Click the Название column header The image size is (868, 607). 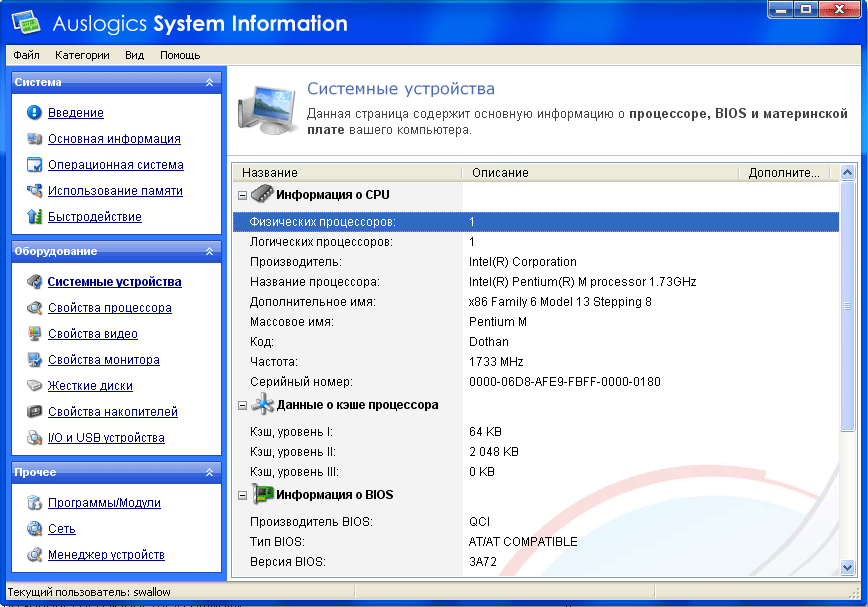point(348,173)
